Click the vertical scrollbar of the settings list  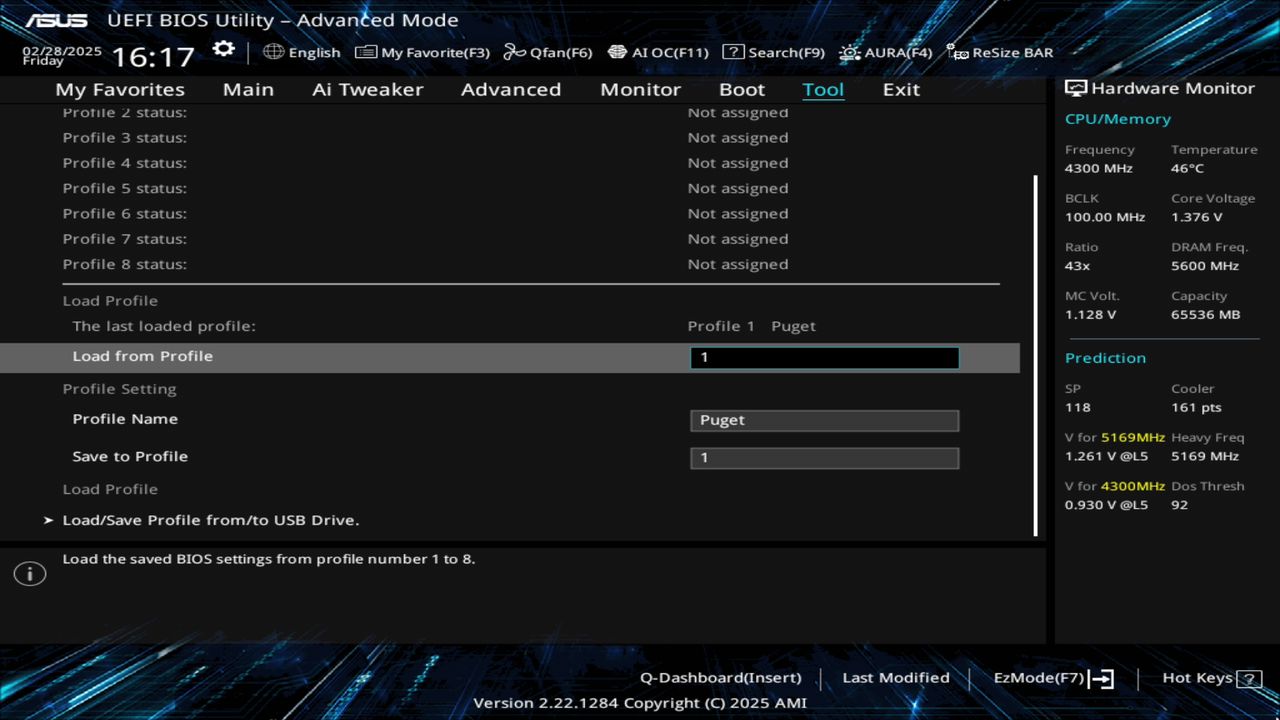(1035, 355)
